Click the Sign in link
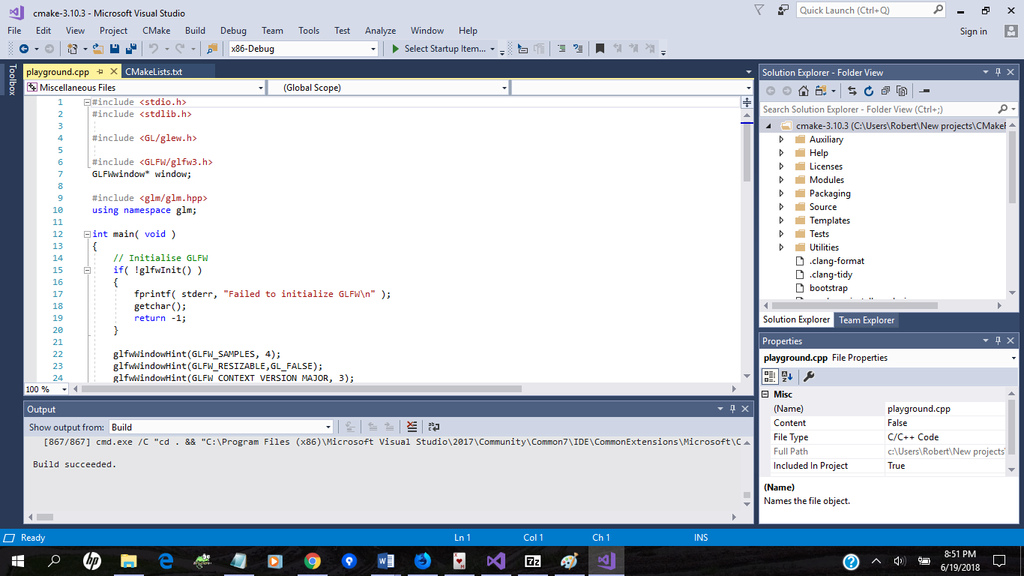The width and height of the screenshot is (1024, 576). coord(973,31)
